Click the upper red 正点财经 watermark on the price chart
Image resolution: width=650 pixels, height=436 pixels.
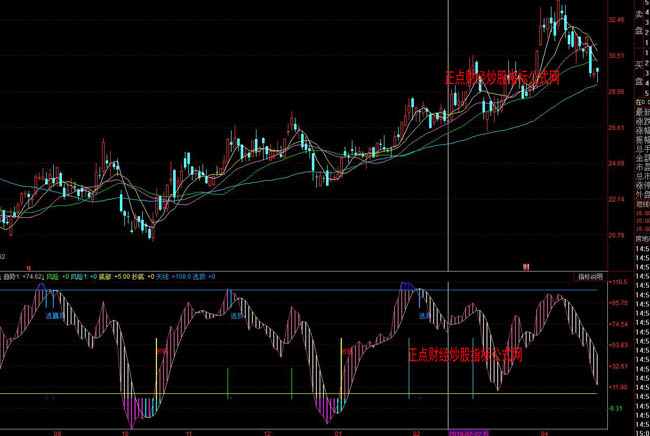pyautogui.click(x=502, y=77)
